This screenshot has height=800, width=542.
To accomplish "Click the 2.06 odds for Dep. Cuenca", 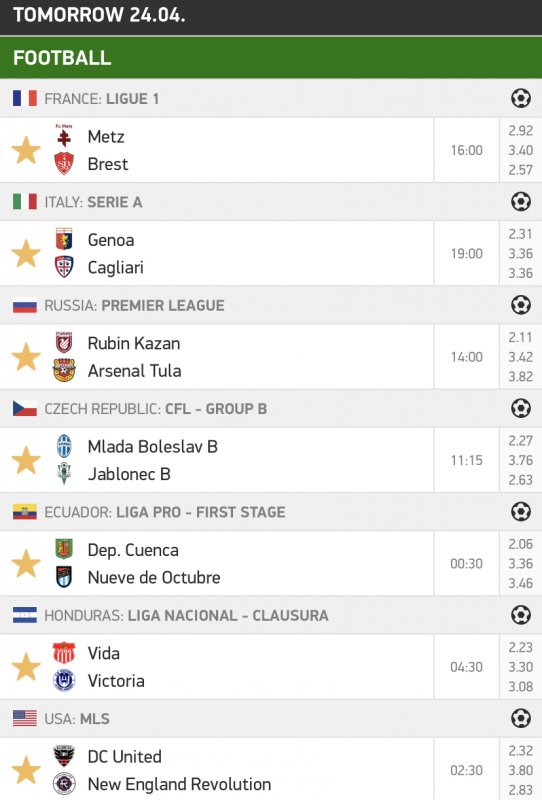I will coord(521,544).
